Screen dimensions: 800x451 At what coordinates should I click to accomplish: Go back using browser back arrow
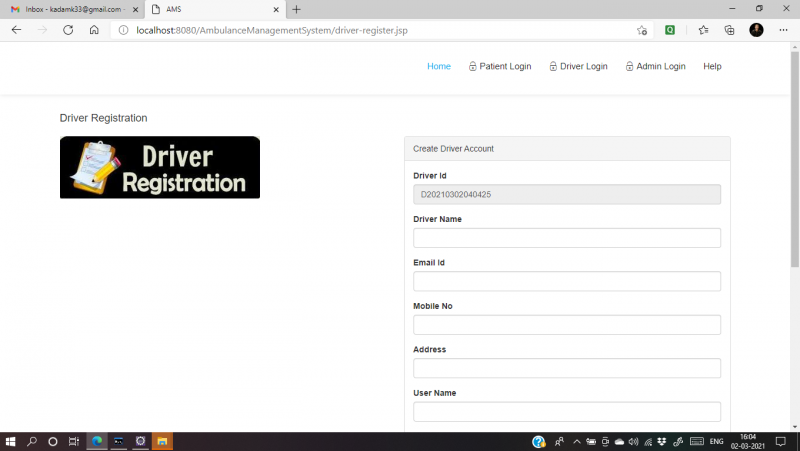(16, 30)
